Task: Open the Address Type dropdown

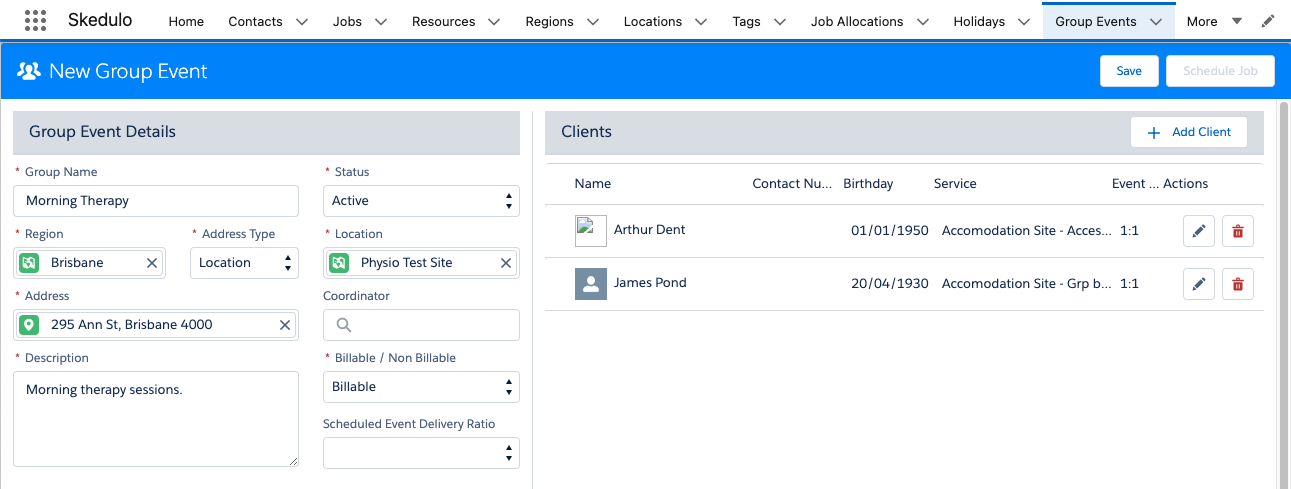Action: (x=244, y=263)
